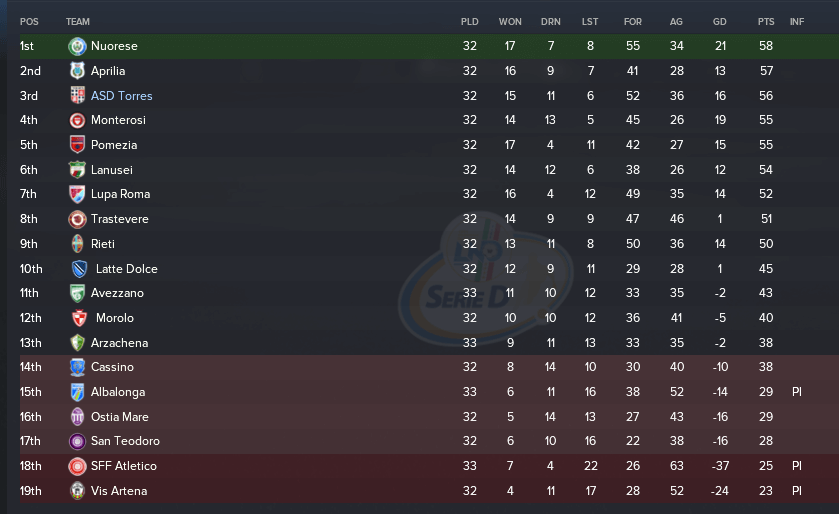Click Albalonga's Pl info marker

click(797, 392)
